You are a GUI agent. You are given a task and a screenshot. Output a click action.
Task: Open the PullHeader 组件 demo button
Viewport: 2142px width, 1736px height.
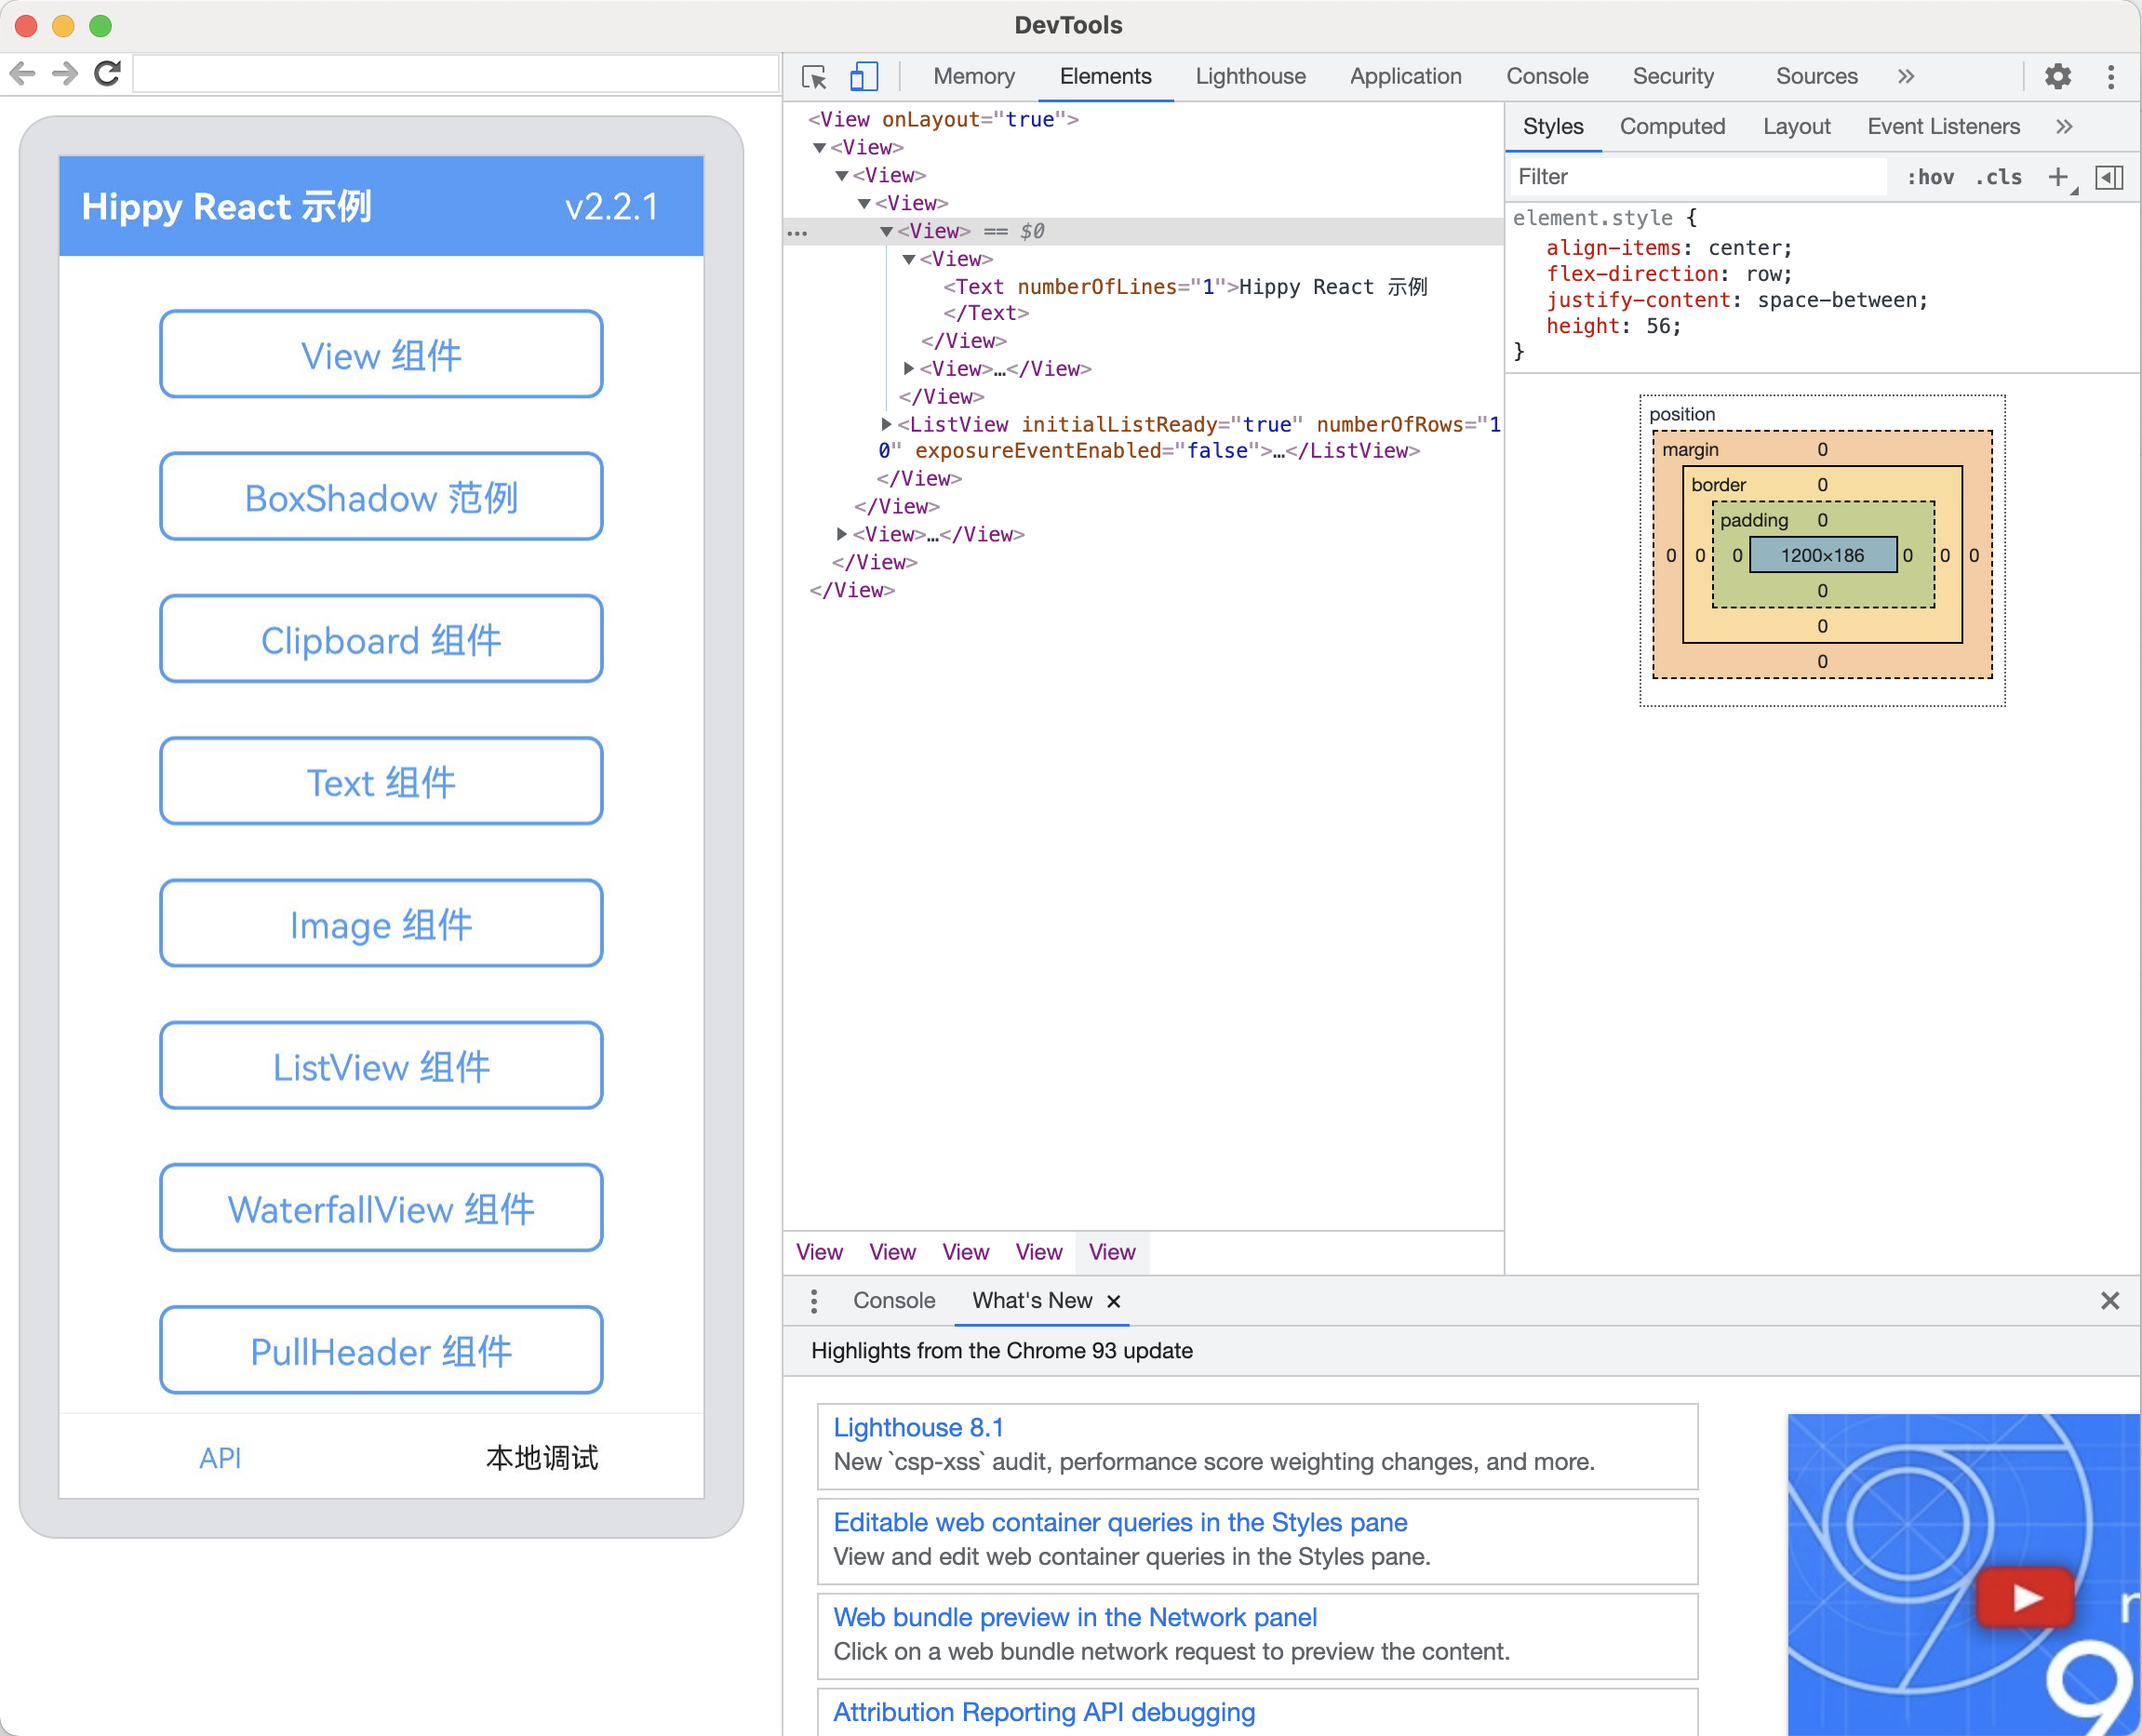click(x=381, y=1350)
